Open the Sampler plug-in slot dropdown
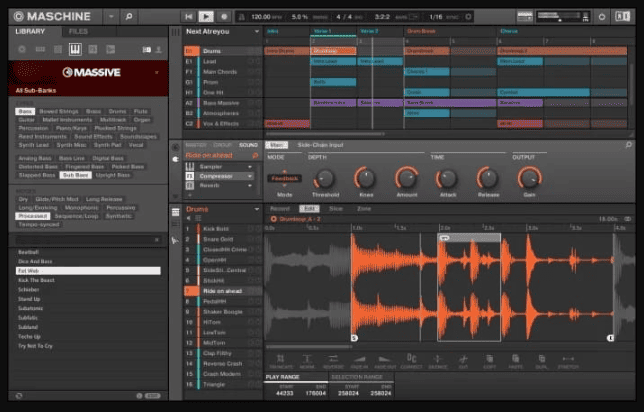 tap(250, 167)
